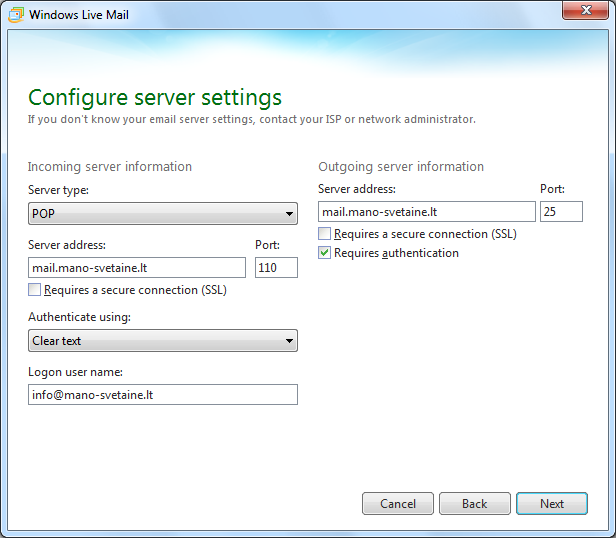The image size is (616, 538).
Task: Go Back to the previous step
Action: (474, 504)
